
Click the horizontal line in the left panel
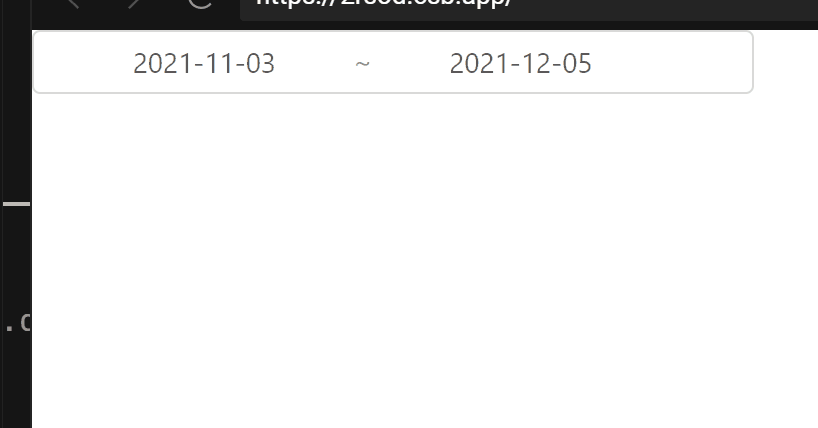pos(17,204)
